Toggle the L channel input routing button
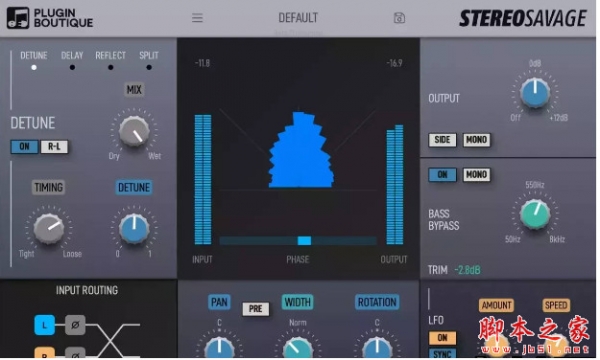This screenshot has width=600, height=360. click(44, 325)
